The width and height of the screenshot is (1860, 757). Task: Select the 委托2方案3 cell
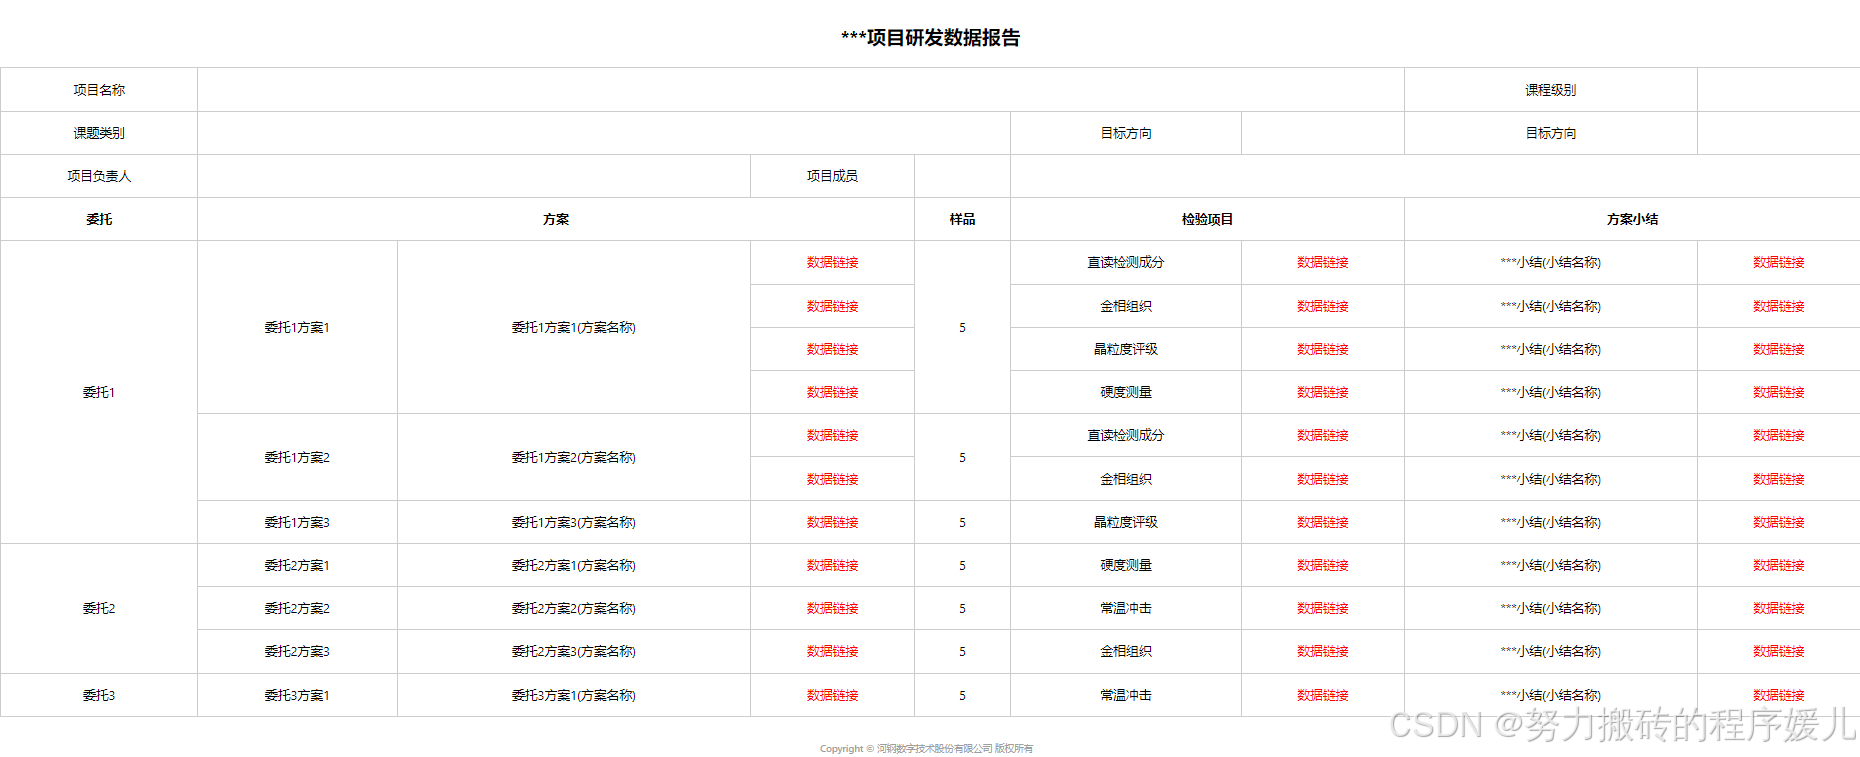click(297, 651)
